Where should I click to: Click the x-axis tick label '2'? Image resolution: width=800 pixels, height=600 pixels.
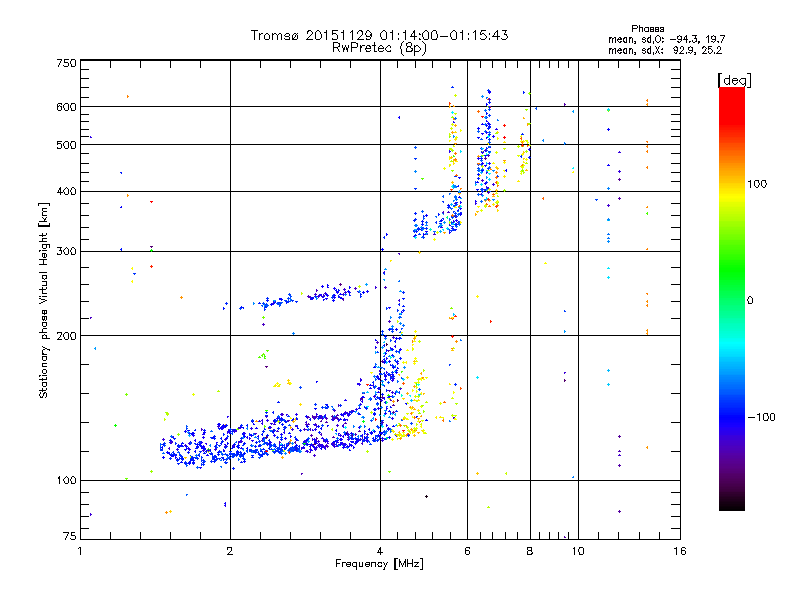(230, 551)
